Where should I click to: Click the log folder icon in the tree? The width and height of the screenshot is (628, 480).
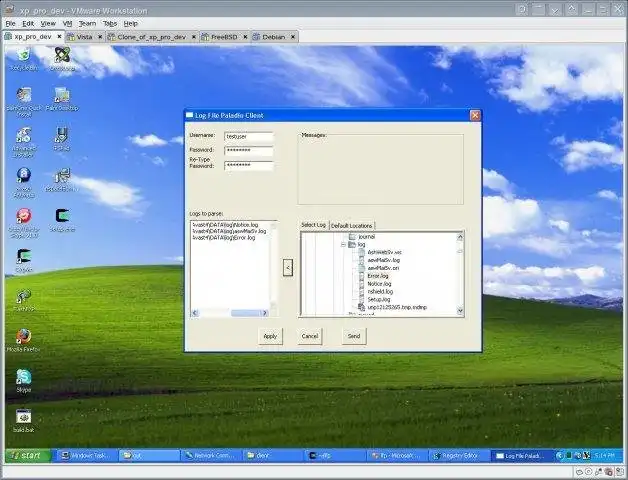(352, 244)
